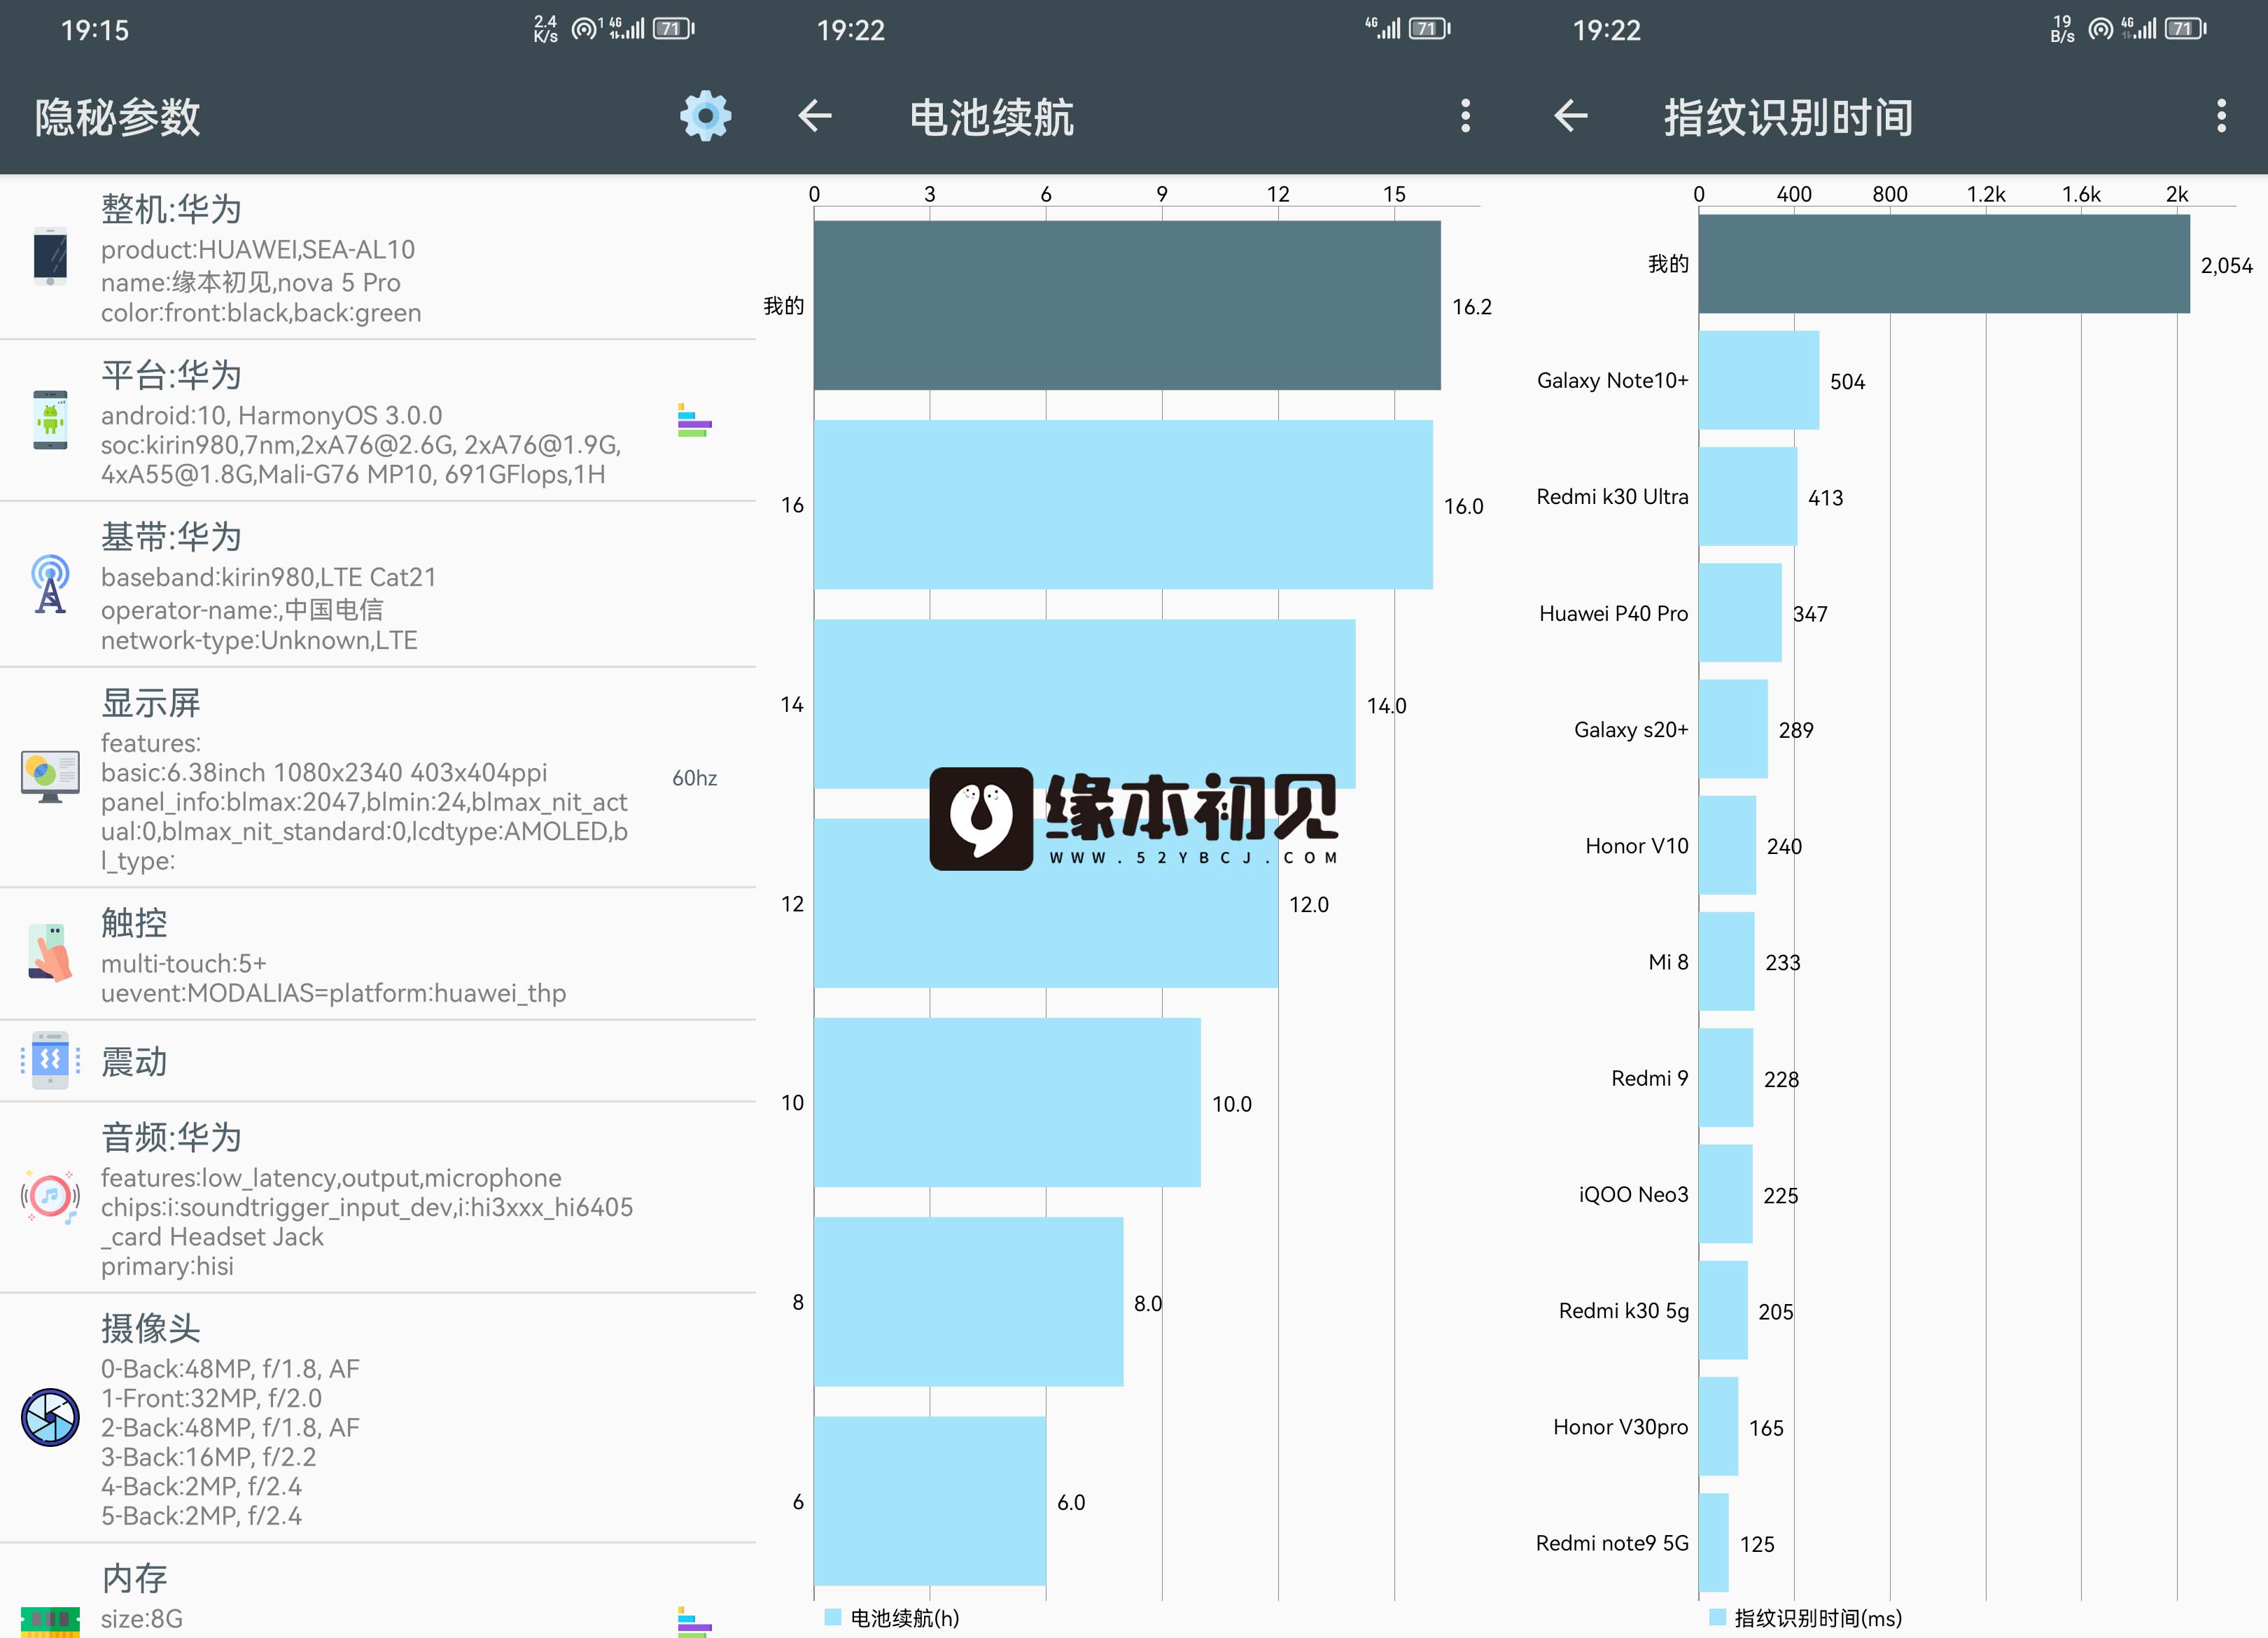The height and width of the screenshot is (1638, 2268).
Task: Go back from 电池续航 screen
Action: tap(815, 116)
